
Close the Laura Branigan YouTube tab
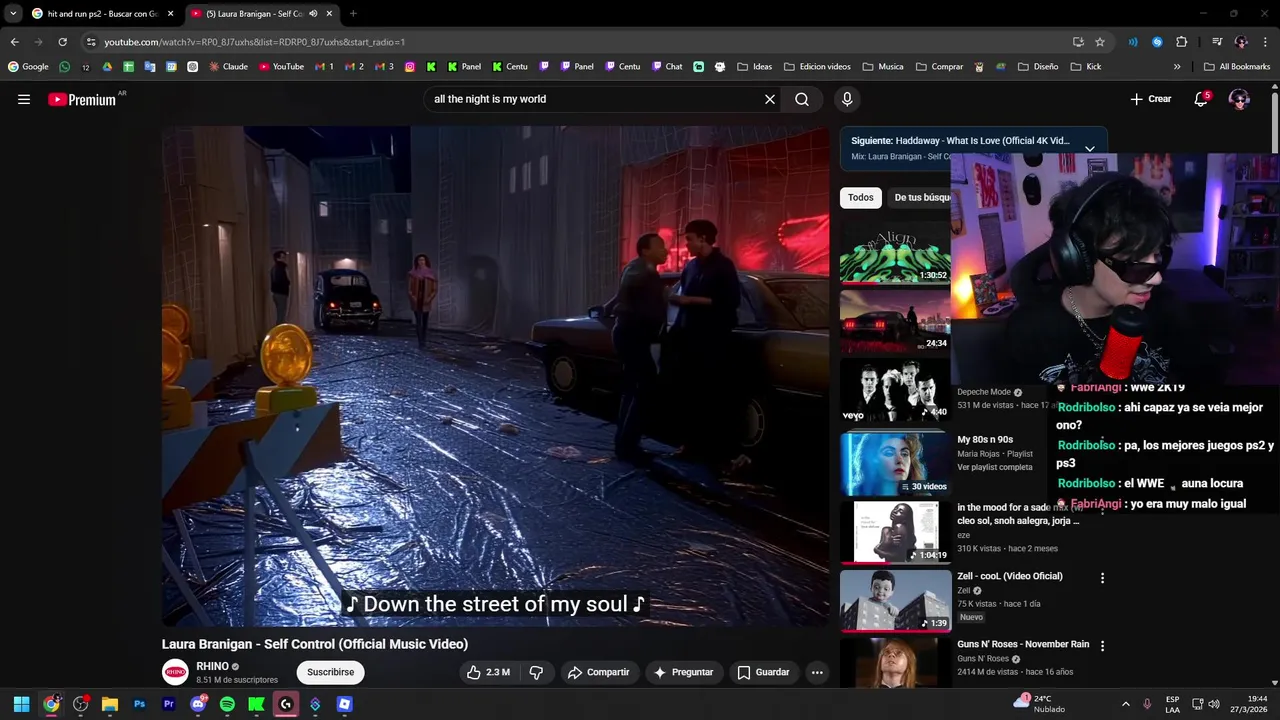click(x=329, y=14)
